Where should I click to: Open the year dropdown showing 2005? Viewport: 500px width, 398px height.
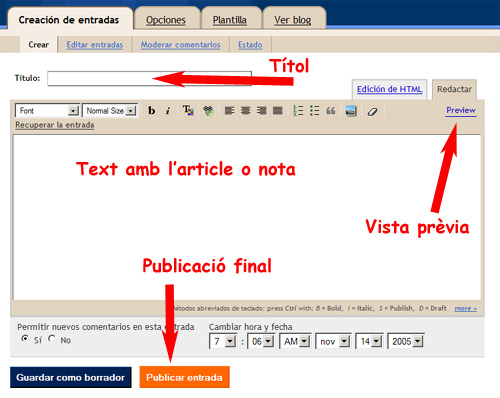pyautogui.click(x=406, y=341)
